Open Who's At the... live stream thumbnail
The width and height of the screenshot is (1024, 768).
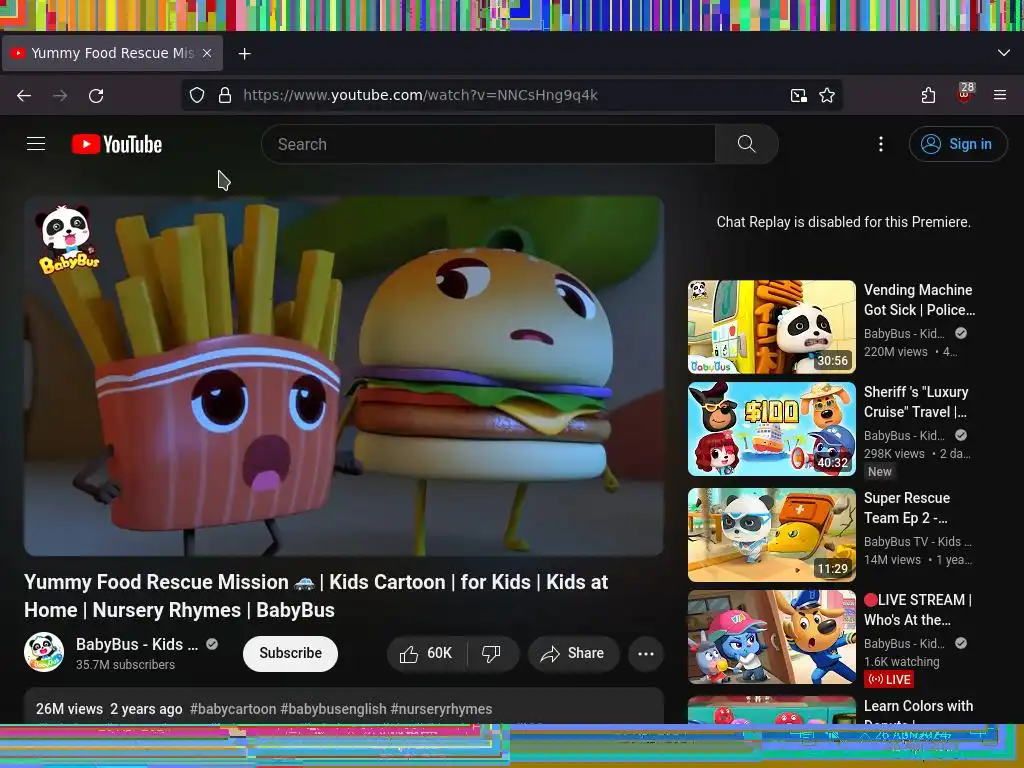pyautogui.click(x=771, y=637)
